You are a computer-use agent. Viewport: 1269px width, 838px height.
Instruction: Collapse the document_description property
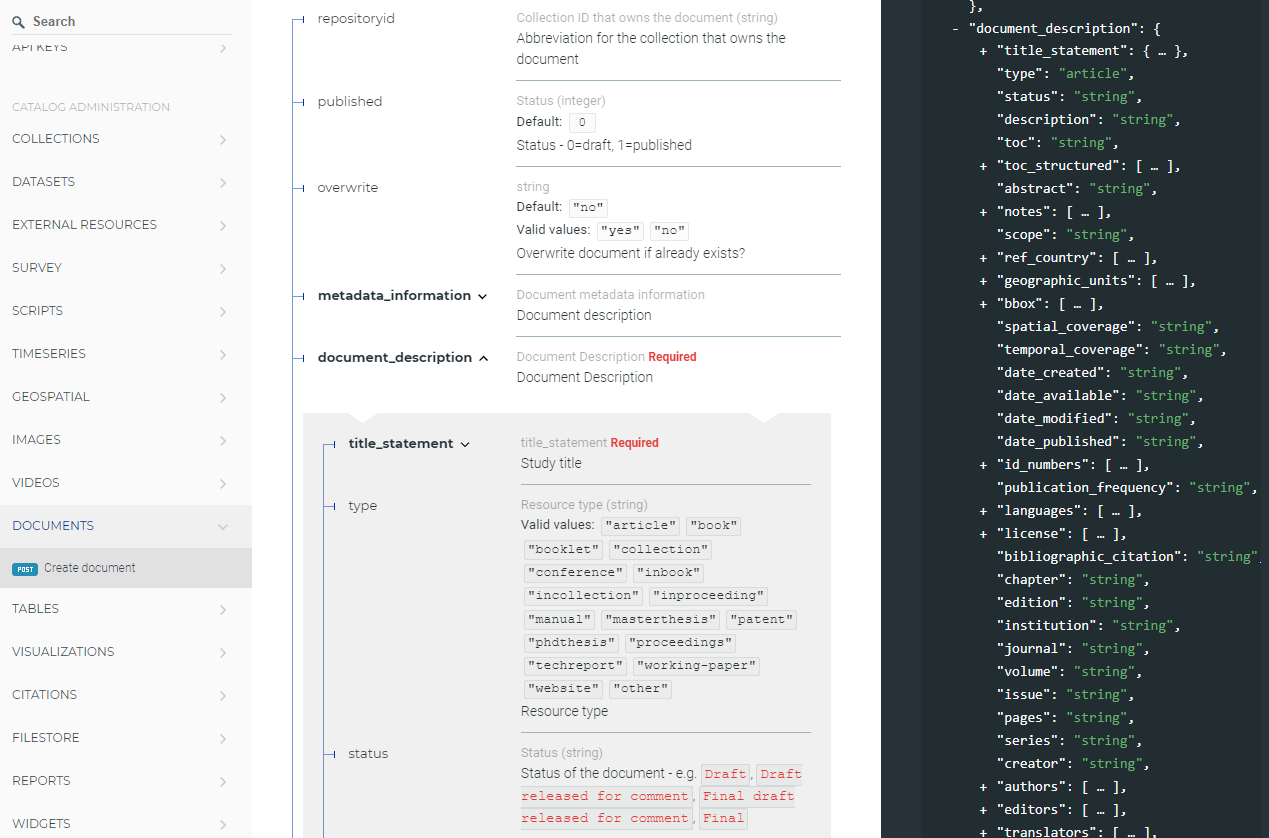[x=403, y=358]
